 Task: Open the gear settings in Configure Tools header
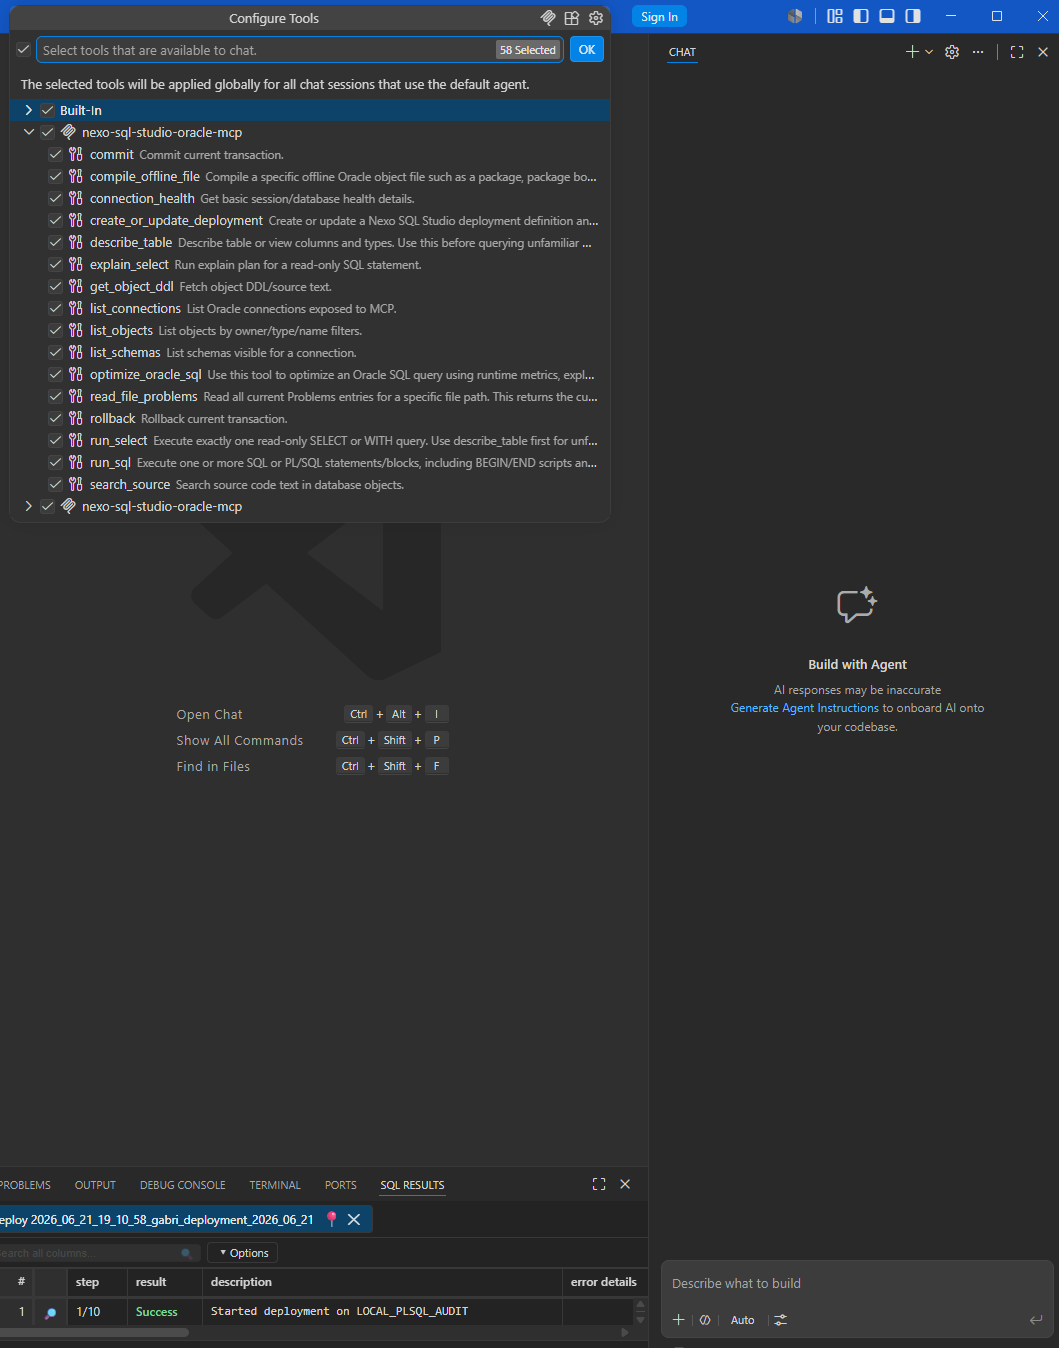coord(596,18)
